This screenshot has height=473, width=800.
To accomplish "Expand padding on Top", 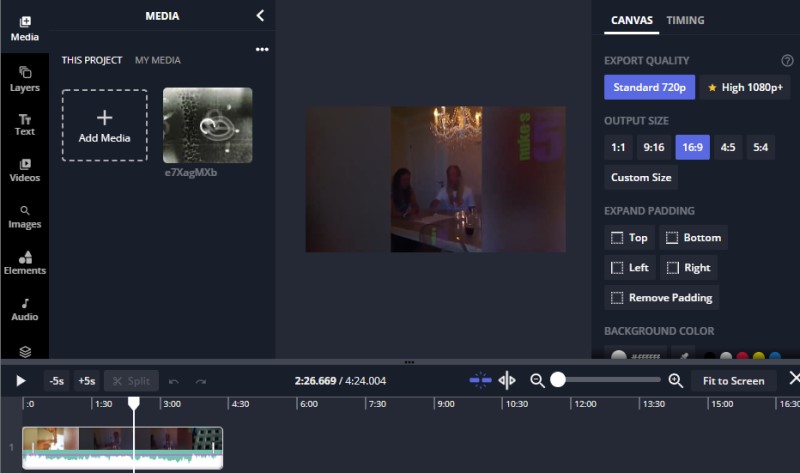I will point(630,238).
